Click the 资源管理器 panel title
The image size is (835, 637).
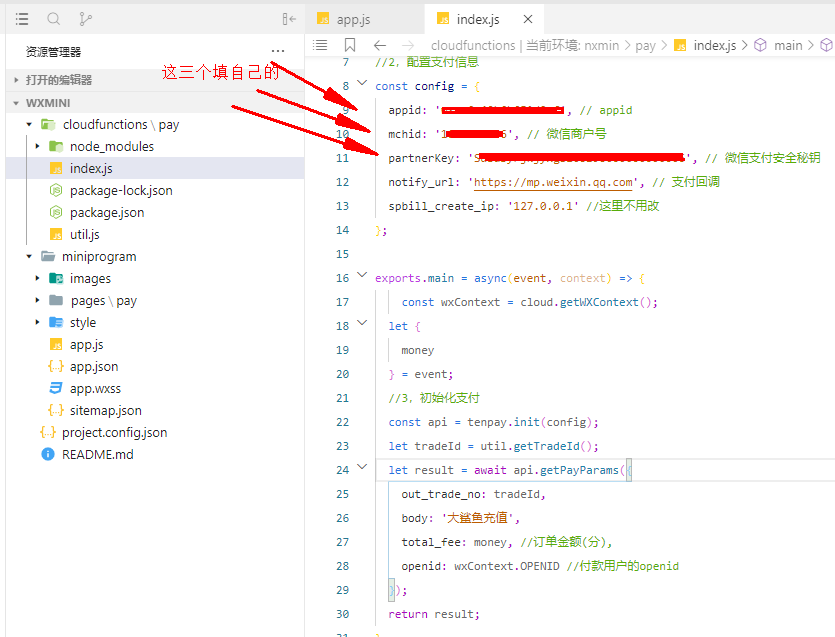point(53,52)
